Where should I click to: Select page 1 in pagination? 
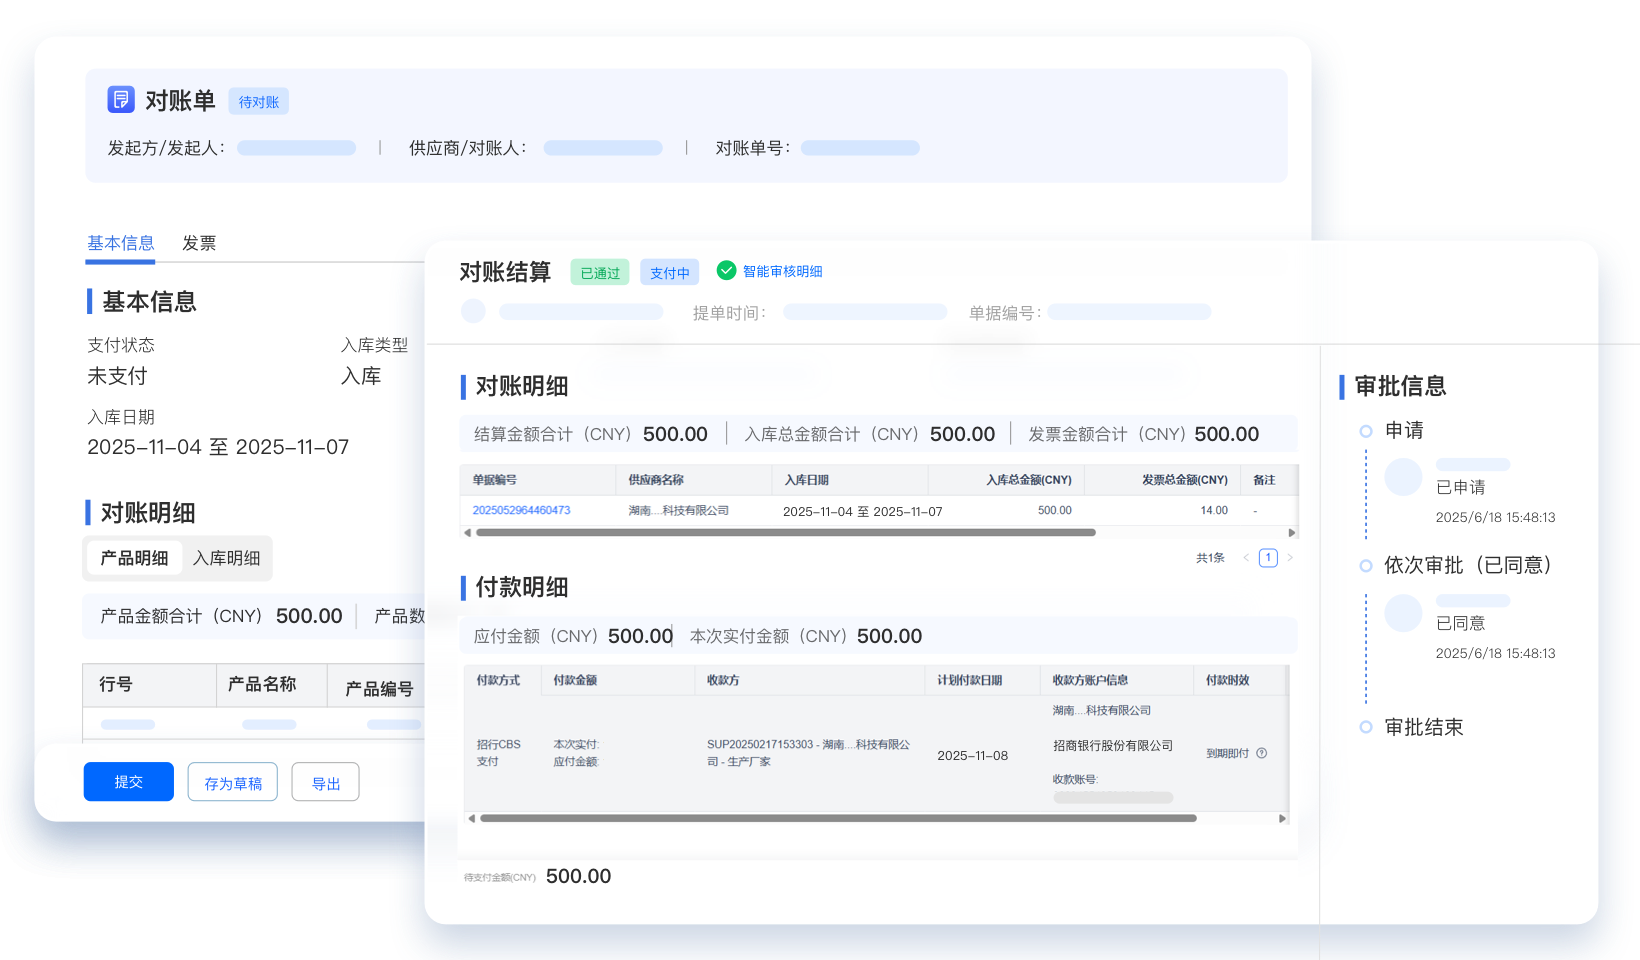click(1268, 558)
